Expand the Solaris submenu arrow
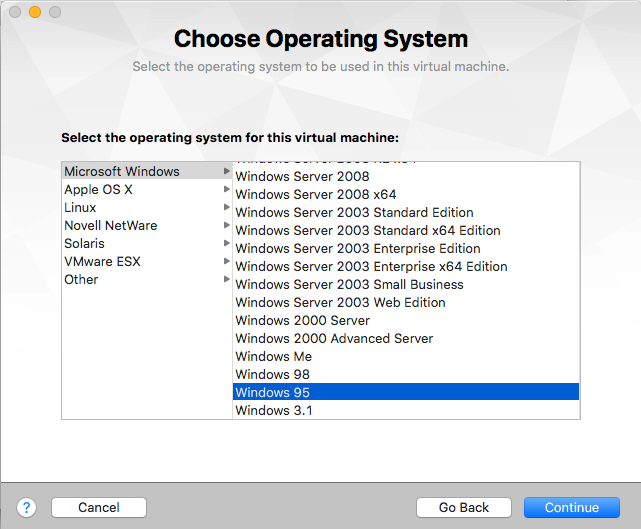 click(x=227, y=243)
